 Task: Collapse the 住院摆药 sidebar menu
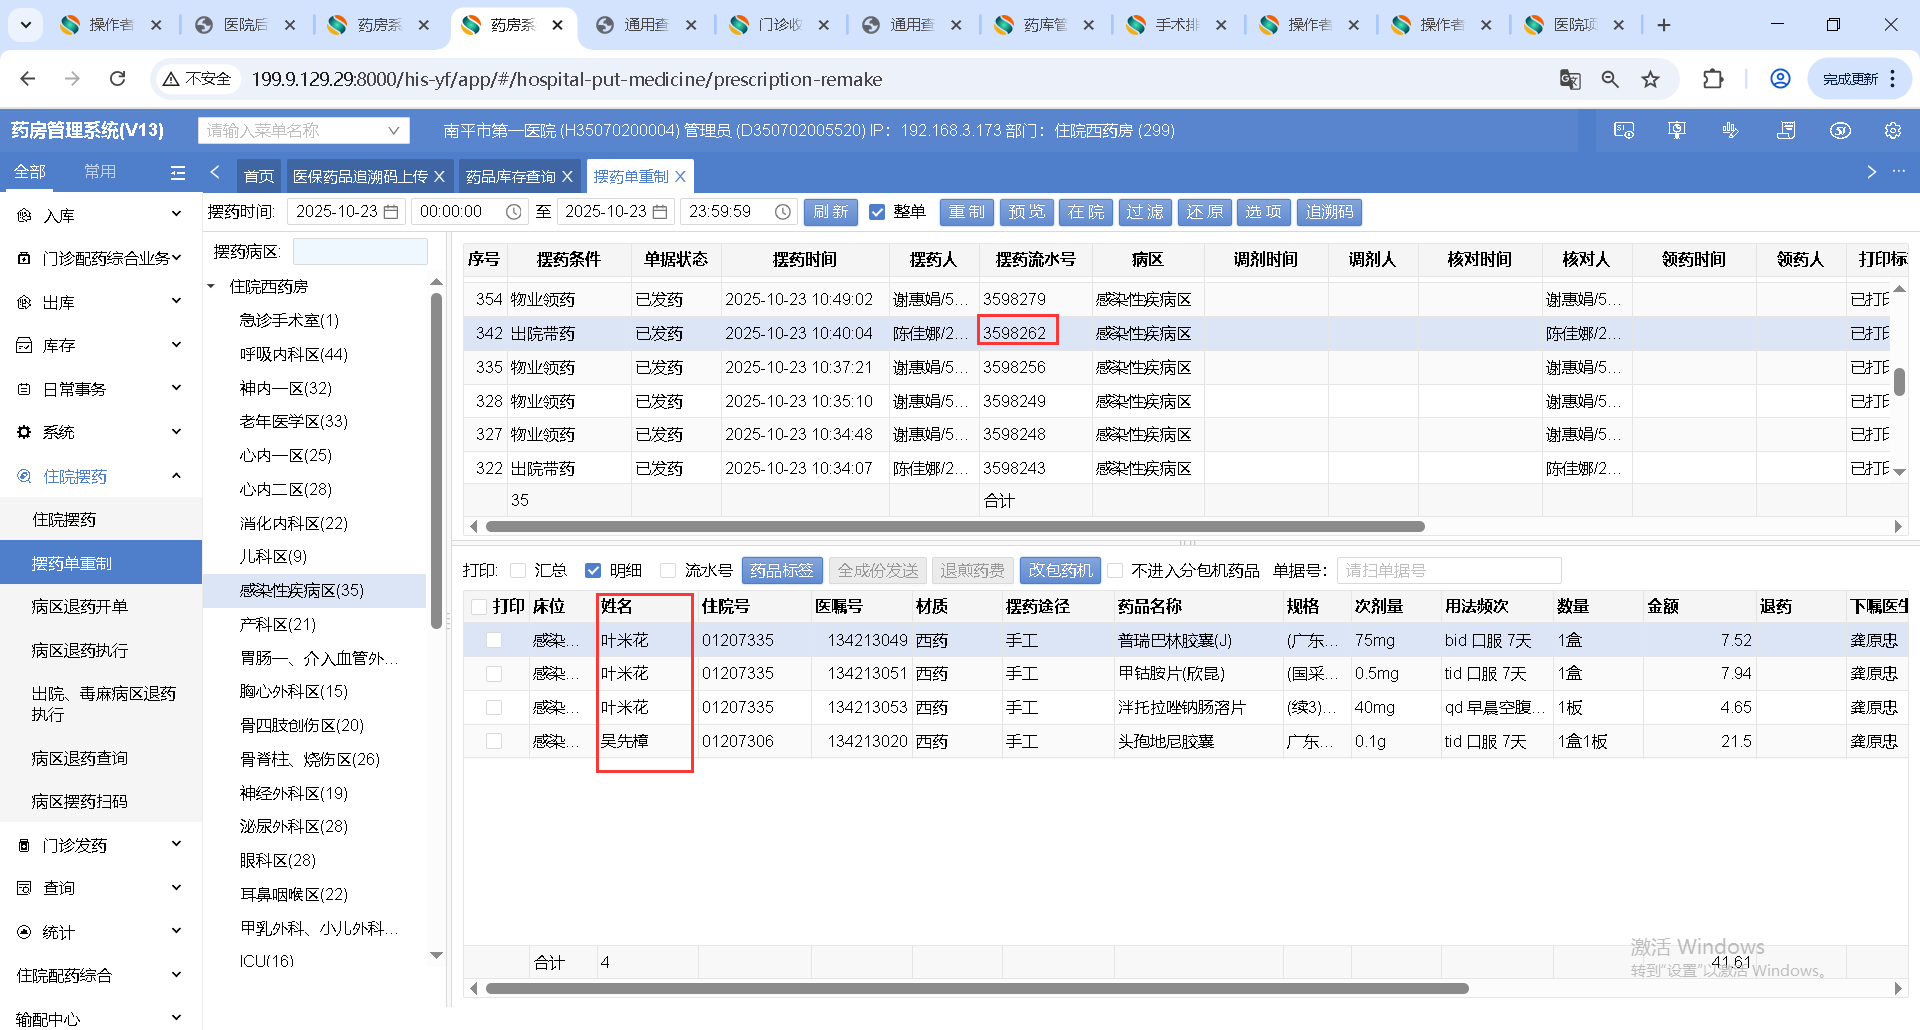pos(100,476)
